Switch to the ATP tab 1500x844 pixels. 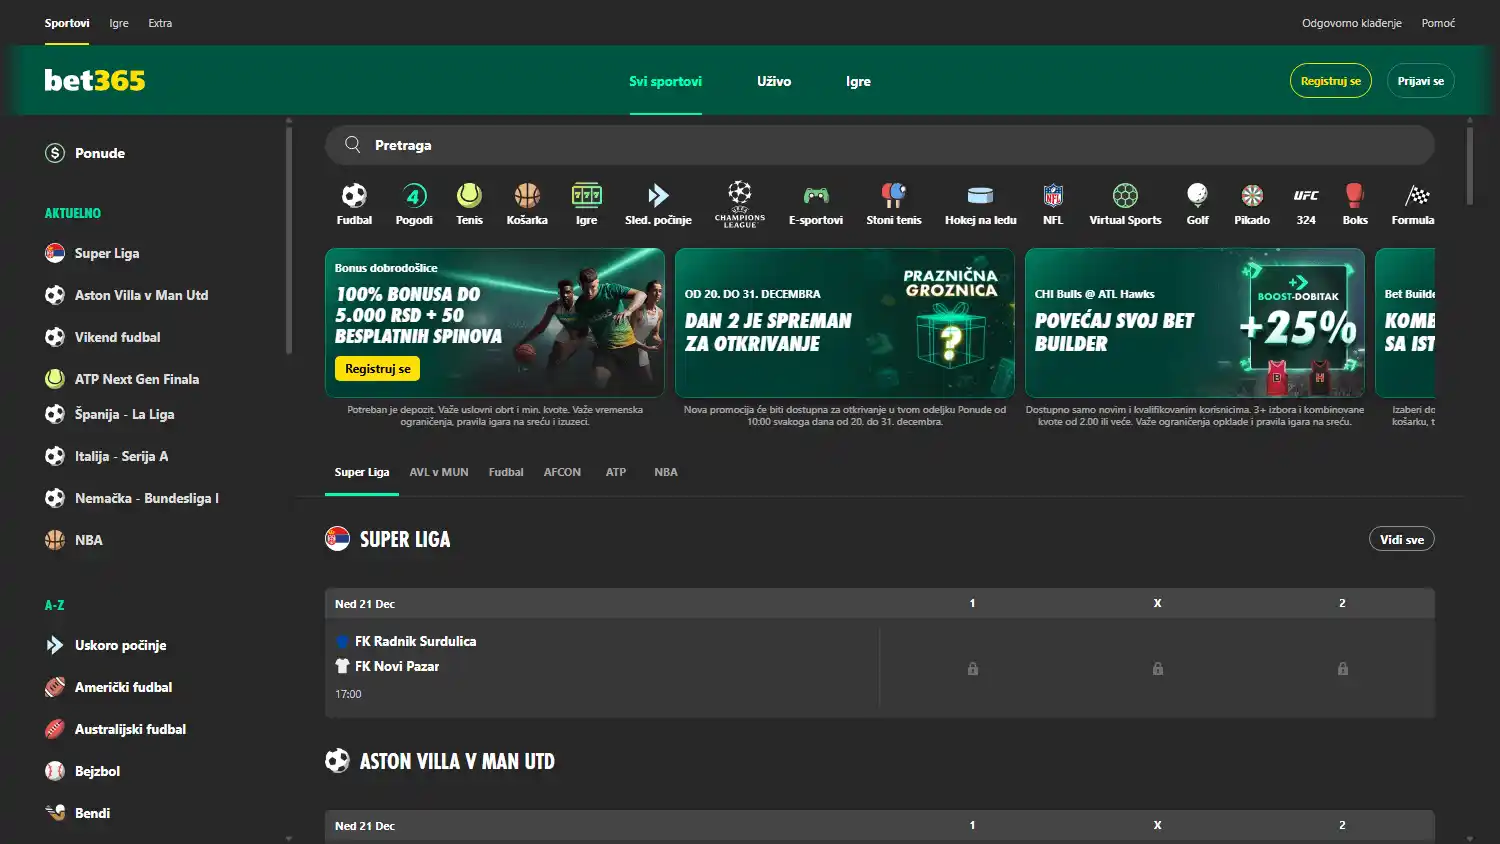point(616,472)
